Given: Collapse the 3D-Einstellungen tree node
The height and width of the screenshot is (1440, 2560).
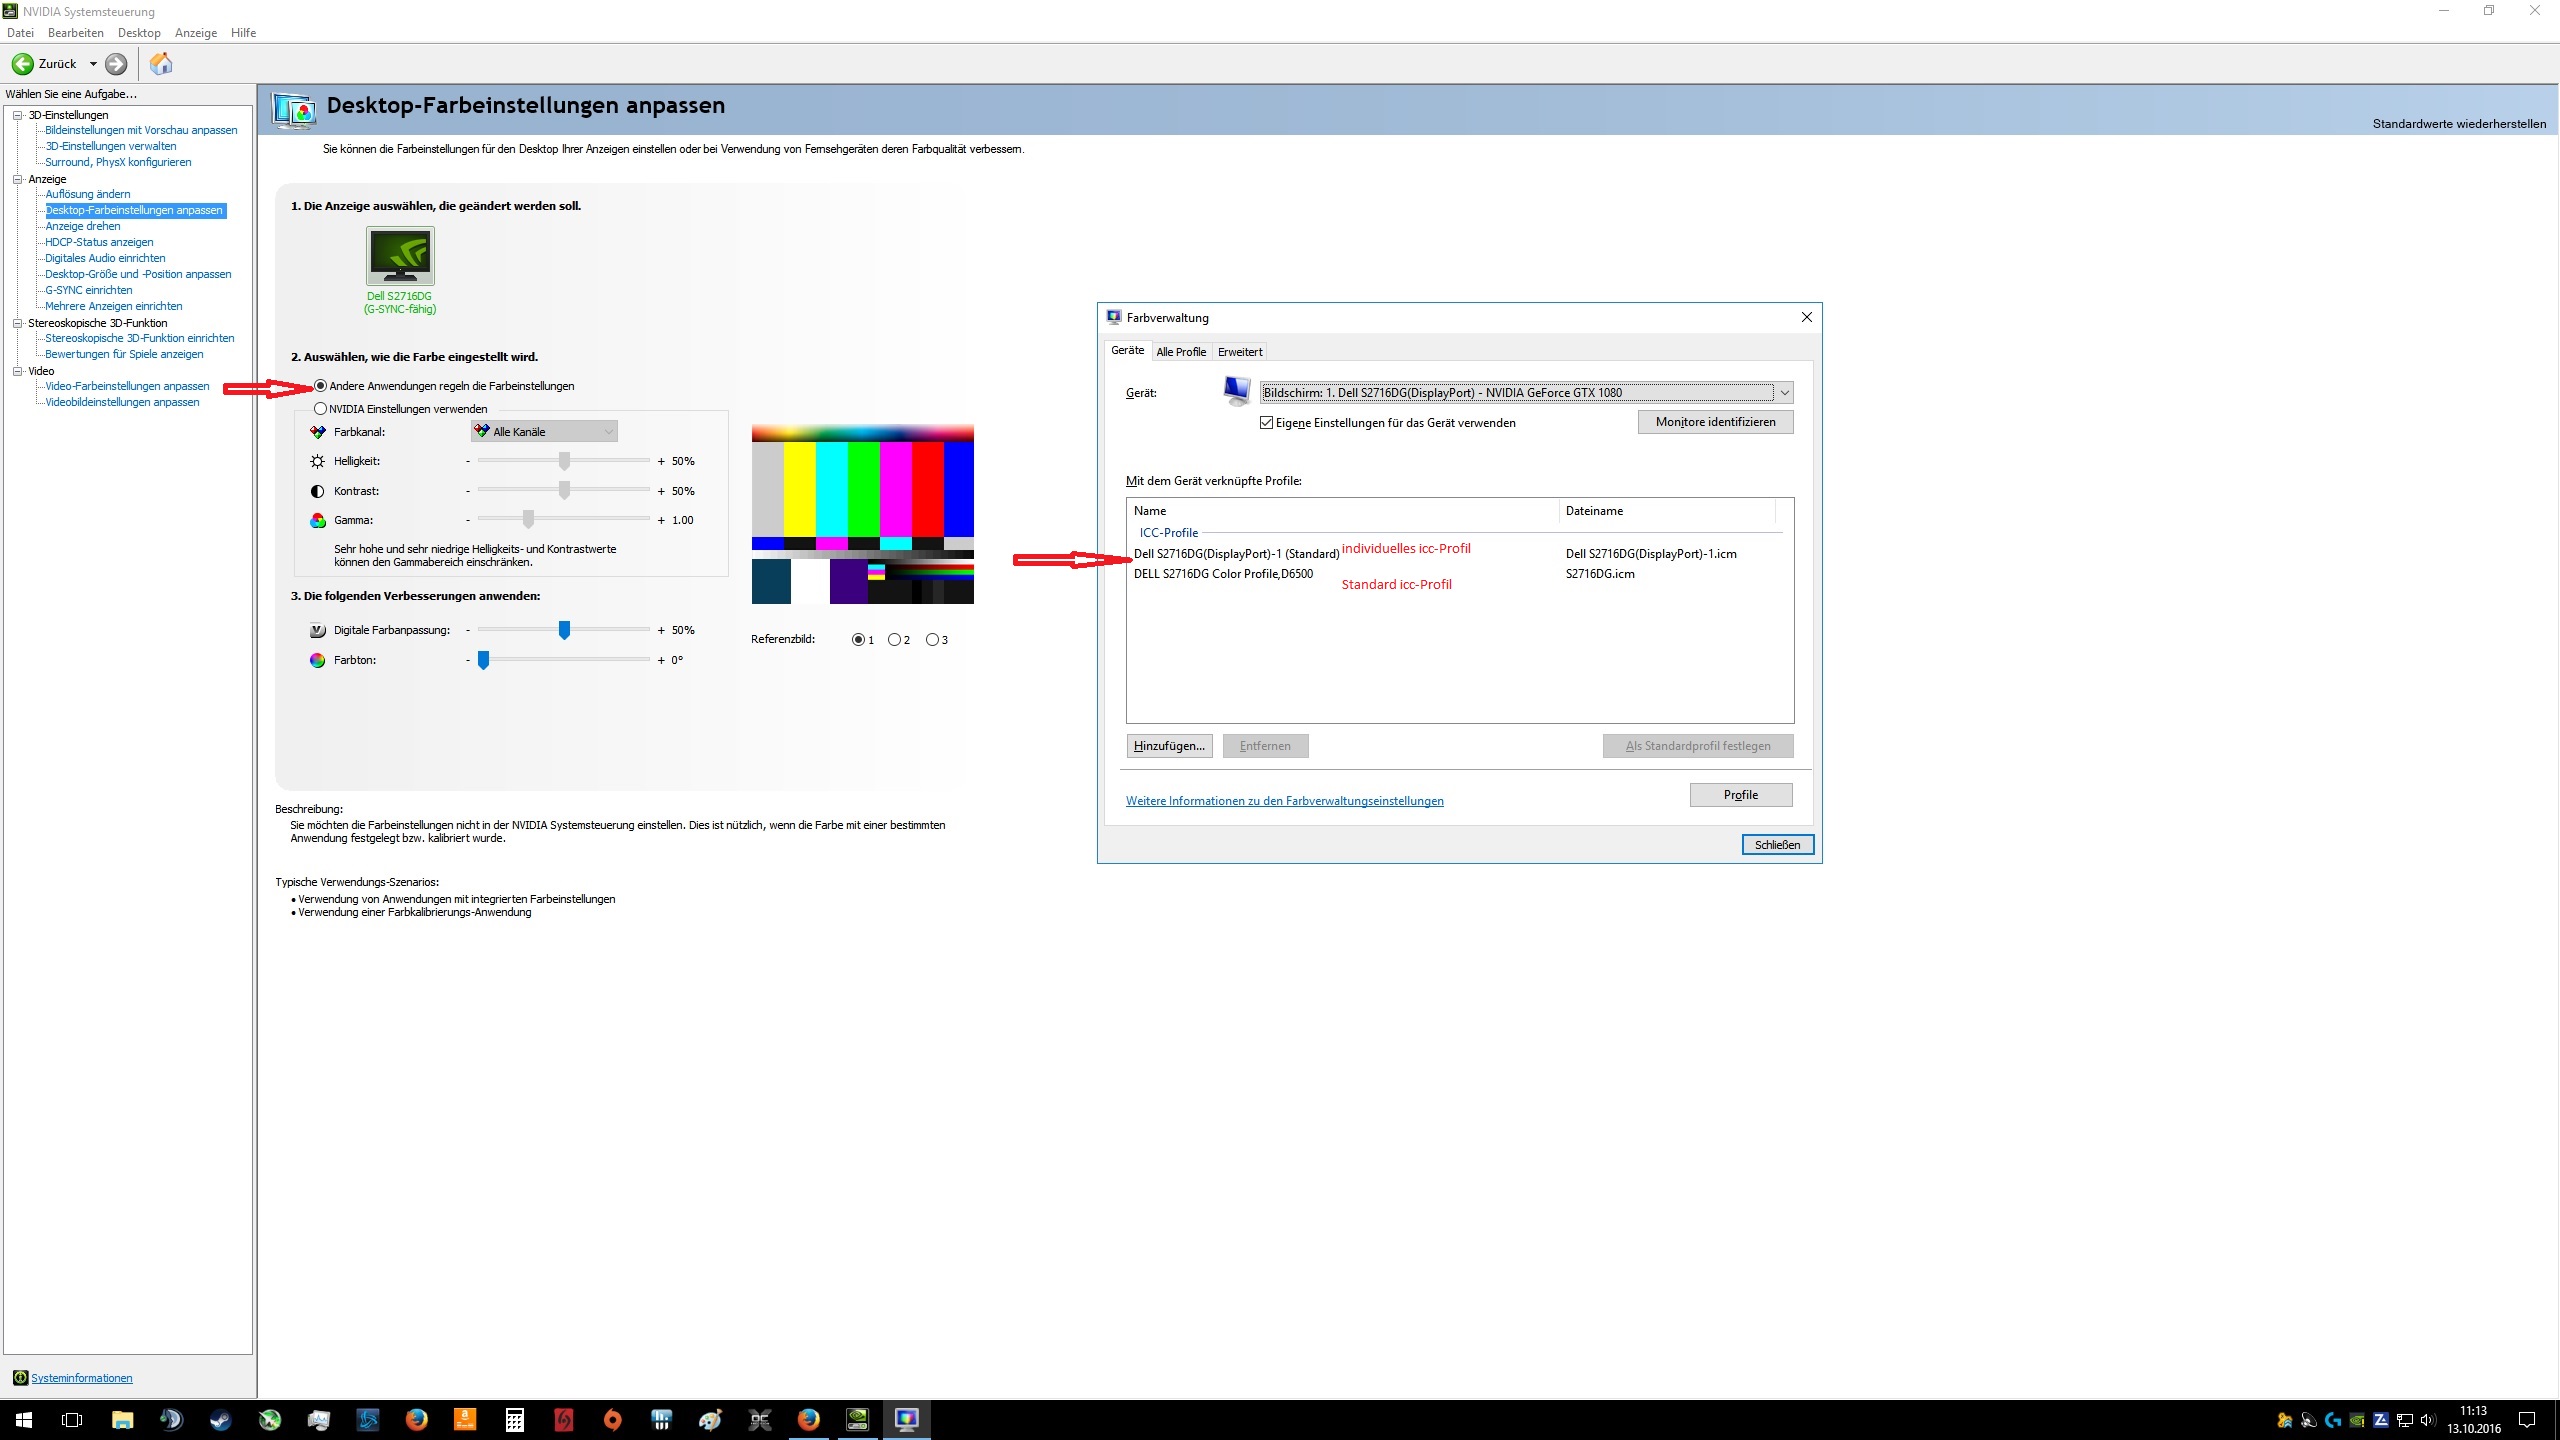Looking at the screenshot, I should coord(17,115).
